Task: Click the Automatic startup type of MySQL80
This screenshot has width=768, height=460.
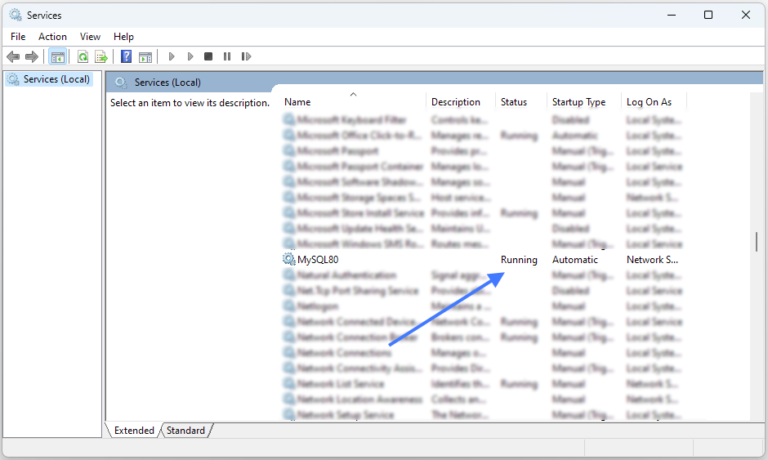Action: pos(575,260)
